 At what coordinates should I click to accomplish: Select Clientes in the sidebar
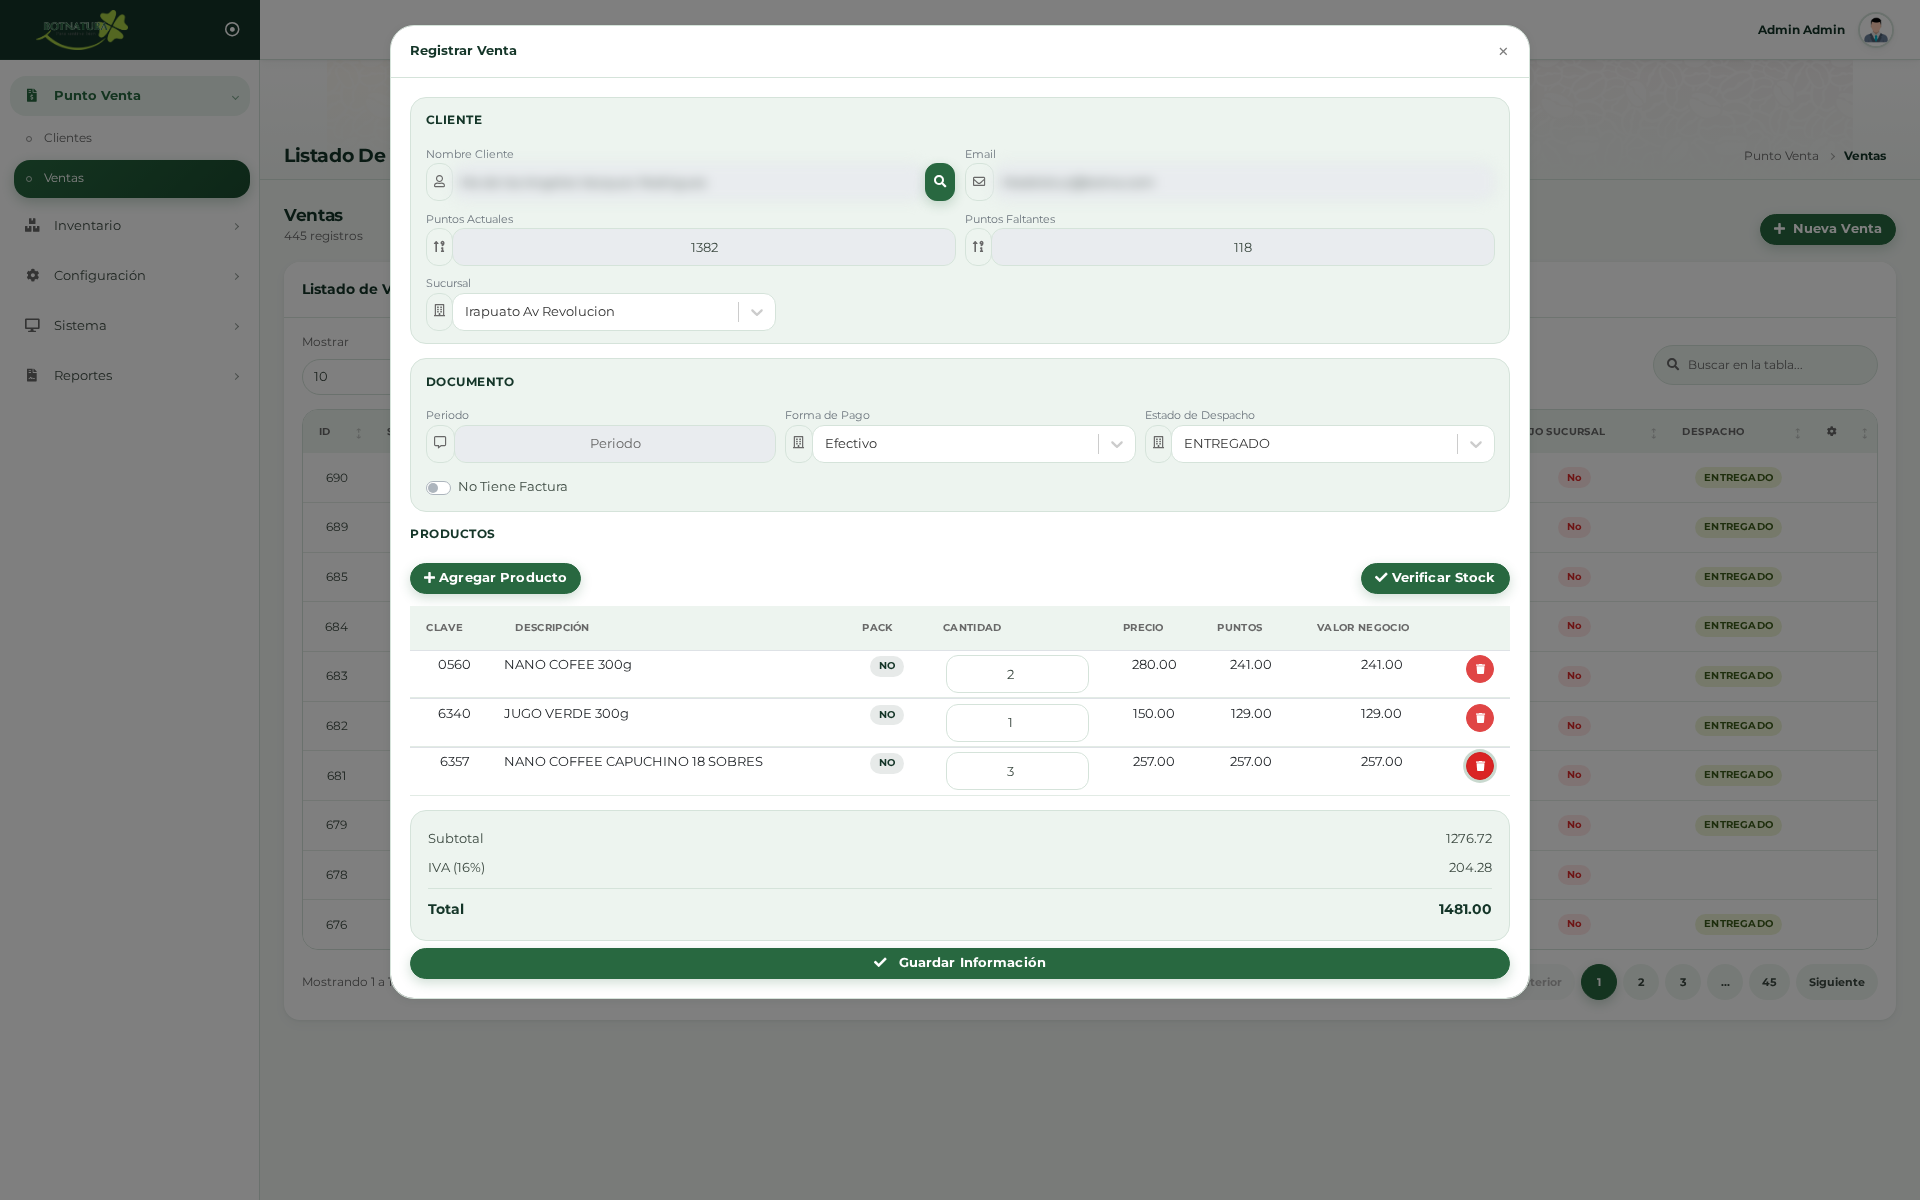68,138
